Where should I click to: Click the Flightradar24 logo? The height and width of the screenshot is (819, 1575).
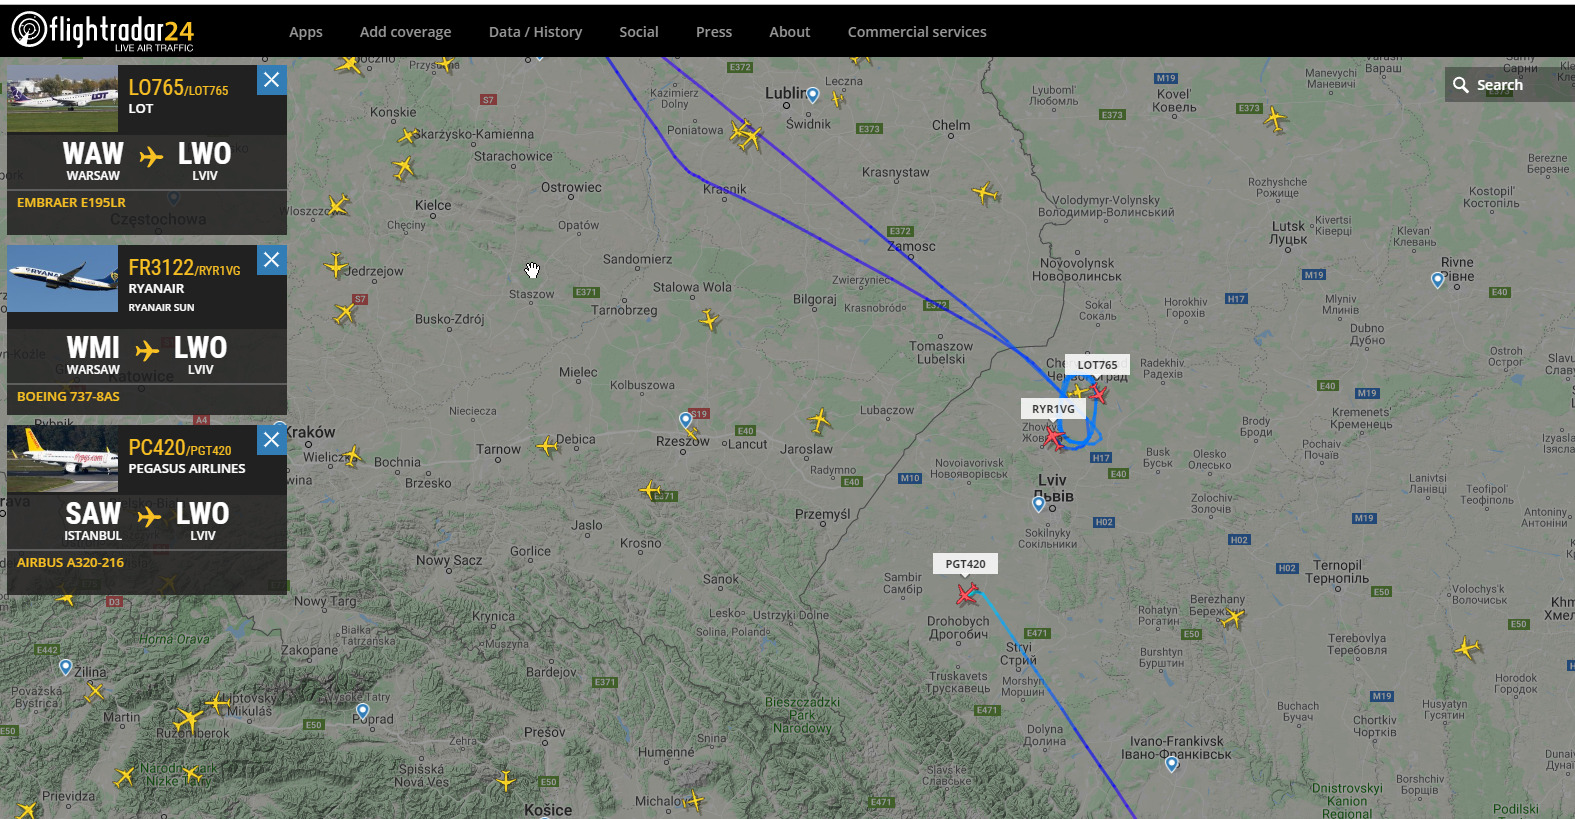102,31
